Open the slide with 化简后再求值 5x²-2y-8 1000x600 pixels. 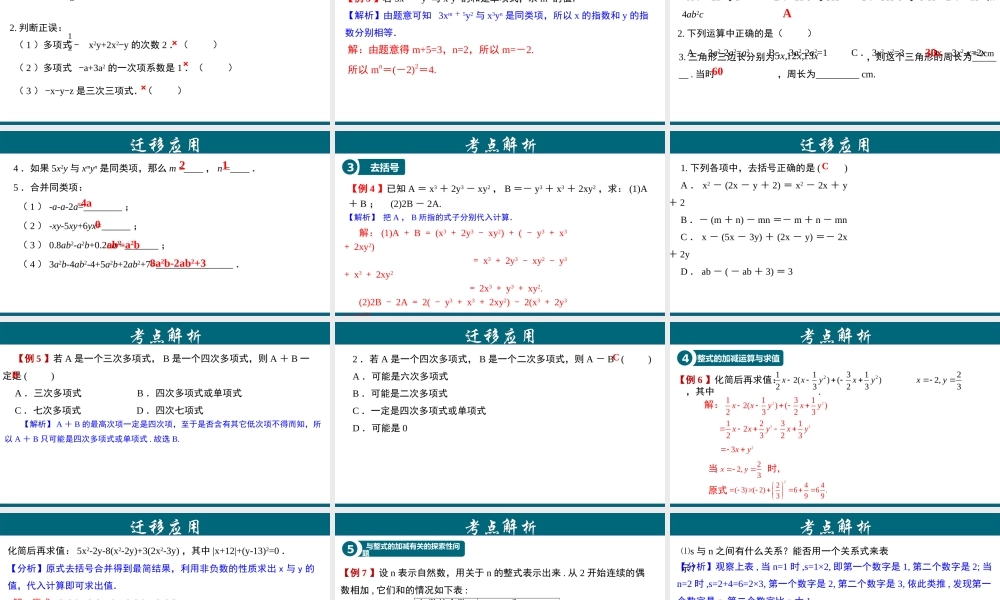[165, 556]
